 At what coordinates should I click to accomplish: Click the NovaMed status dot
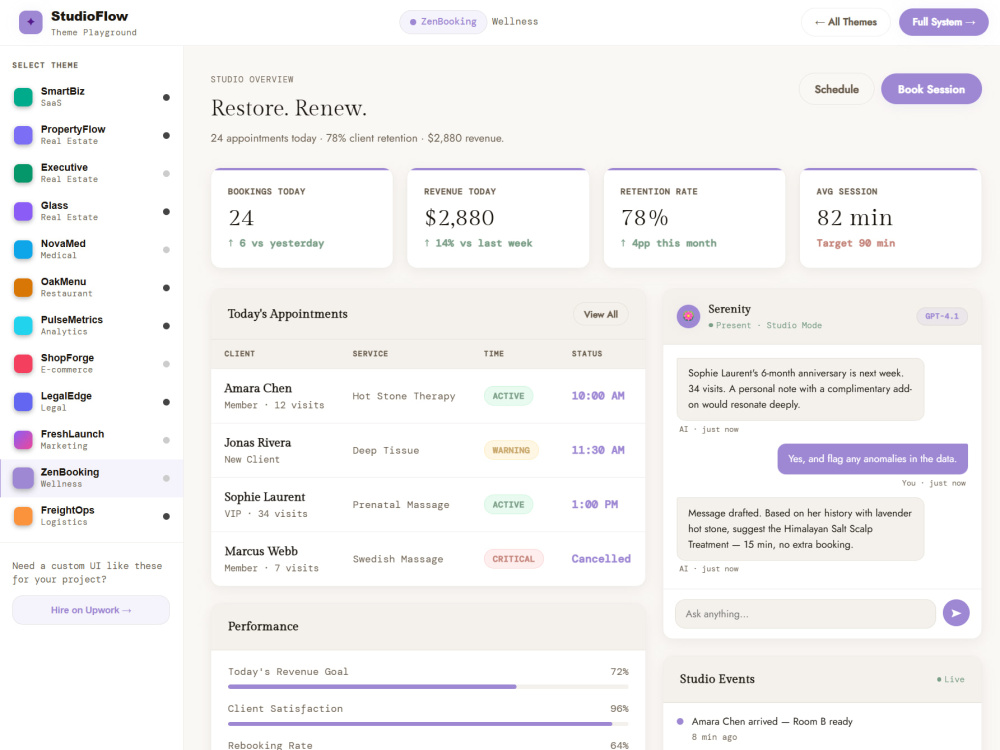pos(166,250)
